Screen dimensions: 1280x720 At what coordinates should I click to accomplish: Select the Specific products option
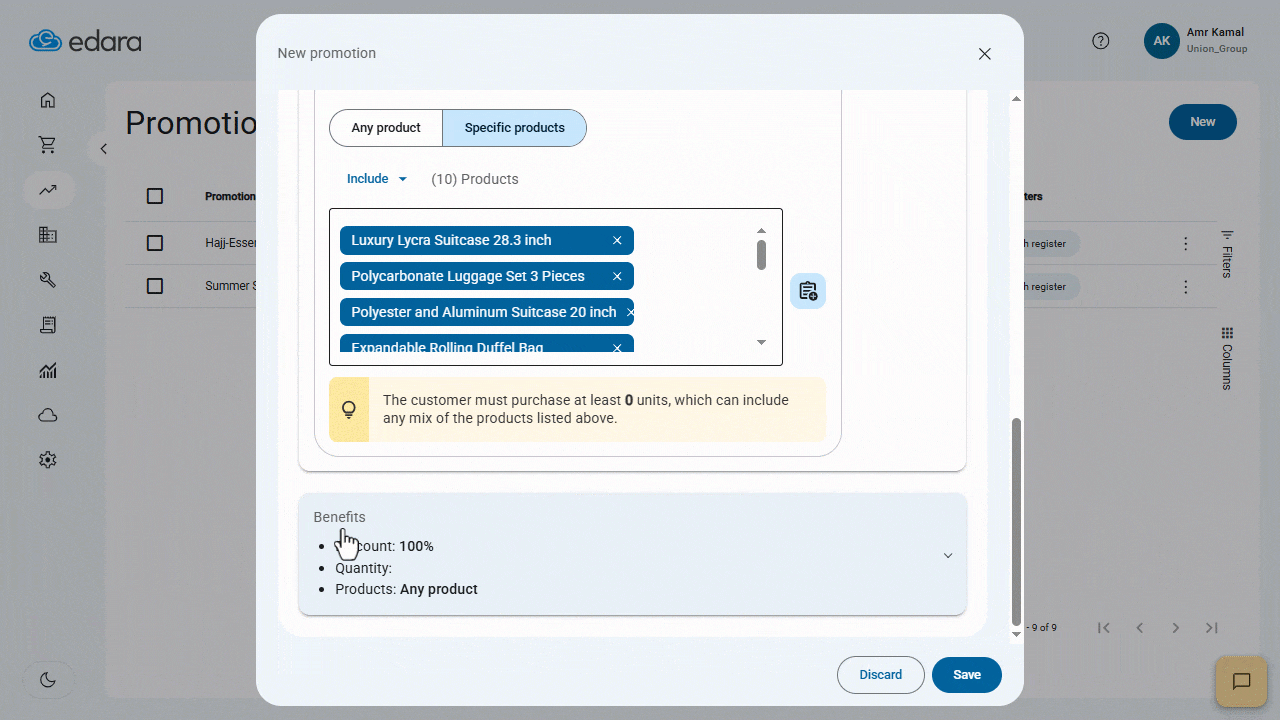point(514,128)
